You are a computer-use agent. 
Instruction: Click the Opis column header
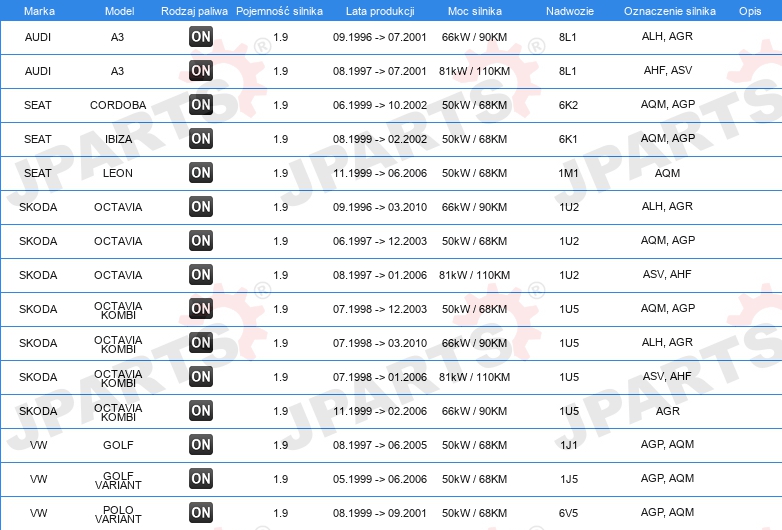750,11
